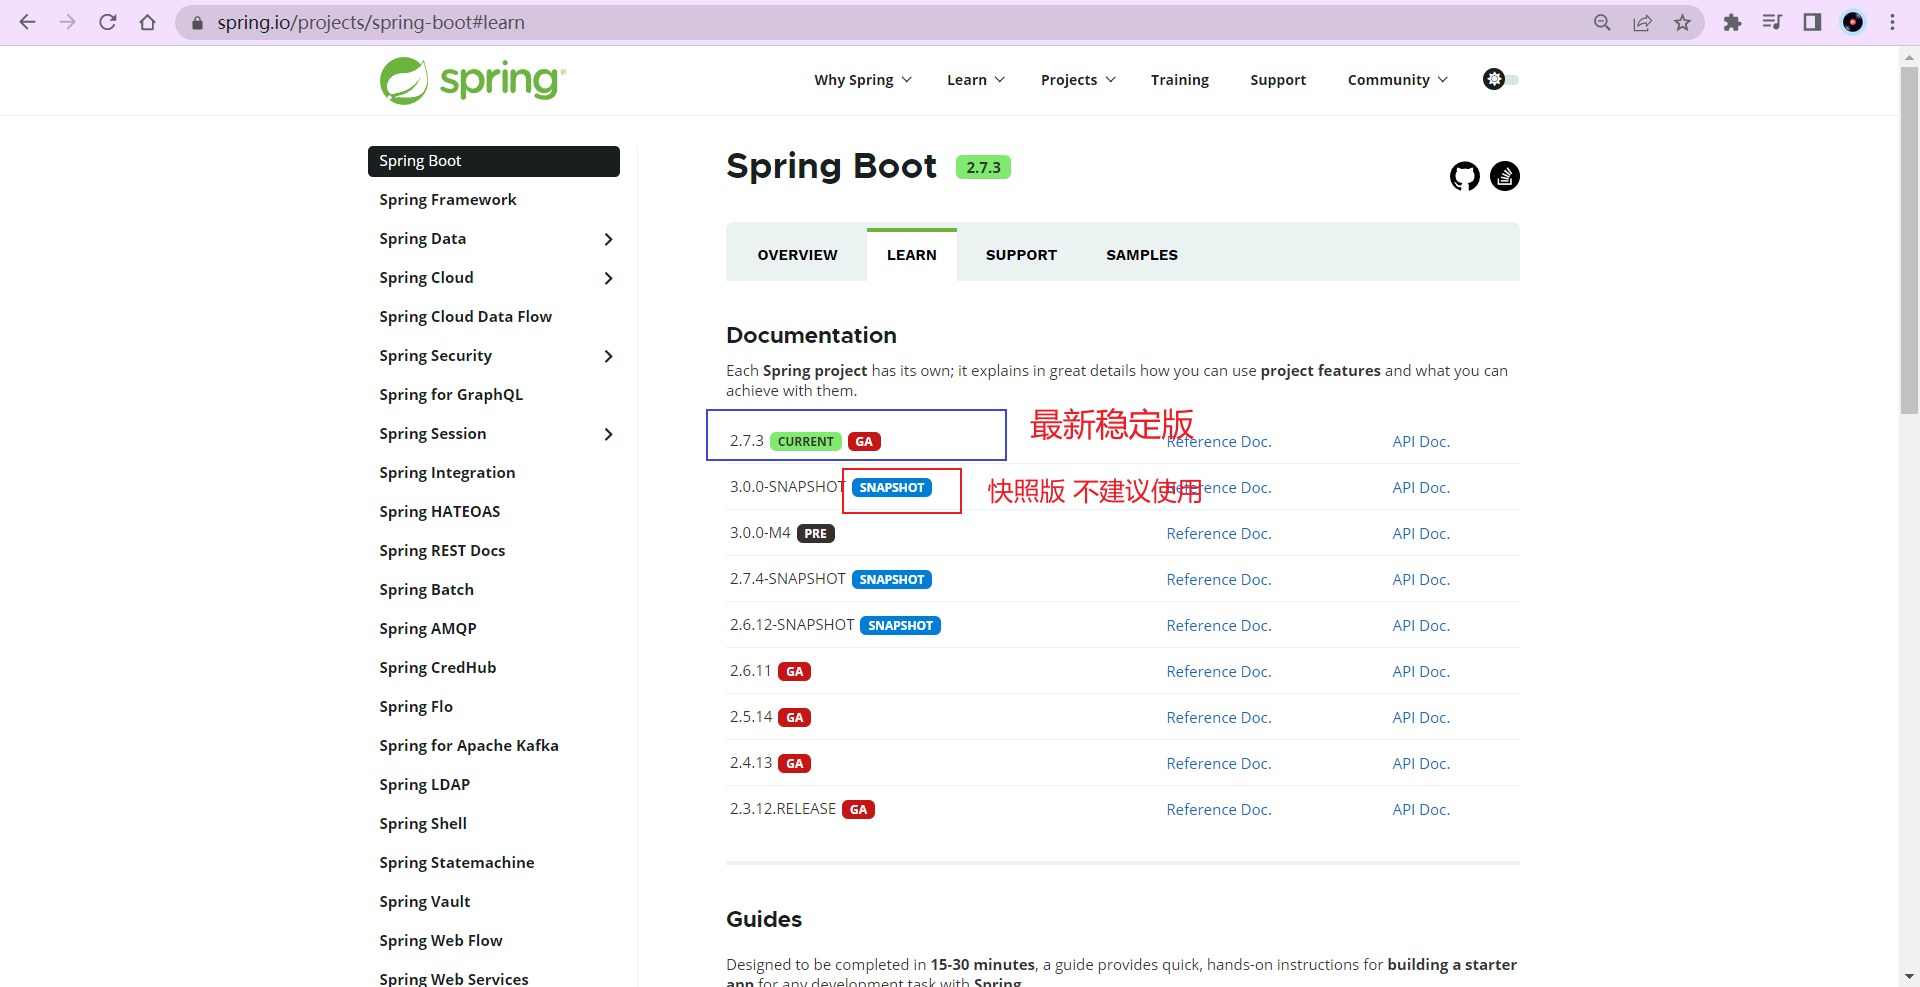Open Spring Framework in sidebar
The width and height of the screenshot is (1920, 987).
[x=448, y=200]
